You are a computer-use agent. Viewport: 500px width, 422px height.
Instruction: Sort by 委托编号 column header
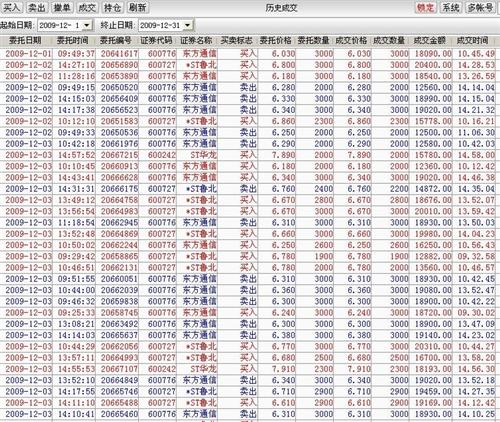pos(116,41)
